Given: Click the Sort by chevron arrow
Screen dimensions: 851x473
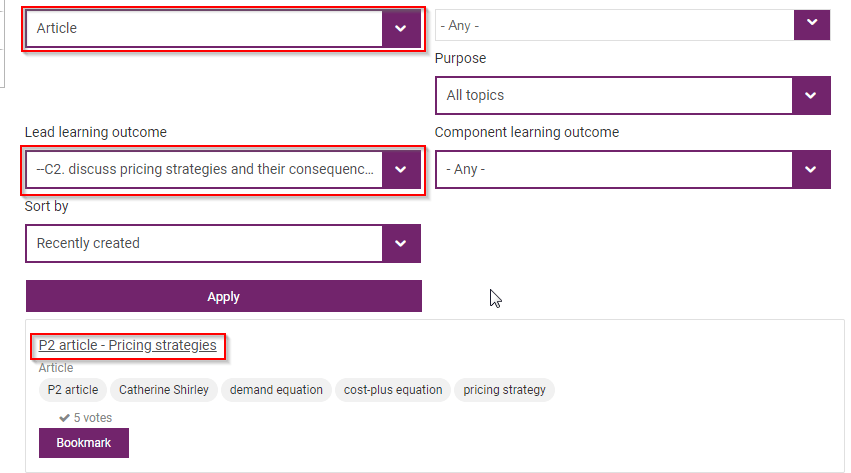Looking at the screenshot, I should pyautogui.click(x=401, y=243).
